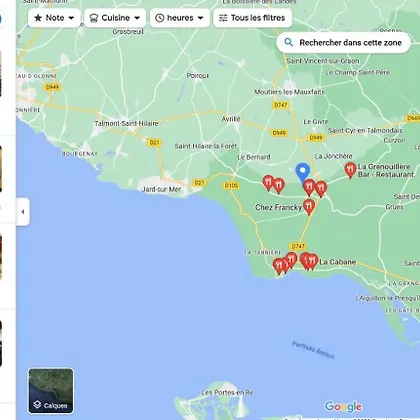Screen dimensions: 420x420
Task: Click Rechercher dans cette zone
Action: [x=343, y=42]
